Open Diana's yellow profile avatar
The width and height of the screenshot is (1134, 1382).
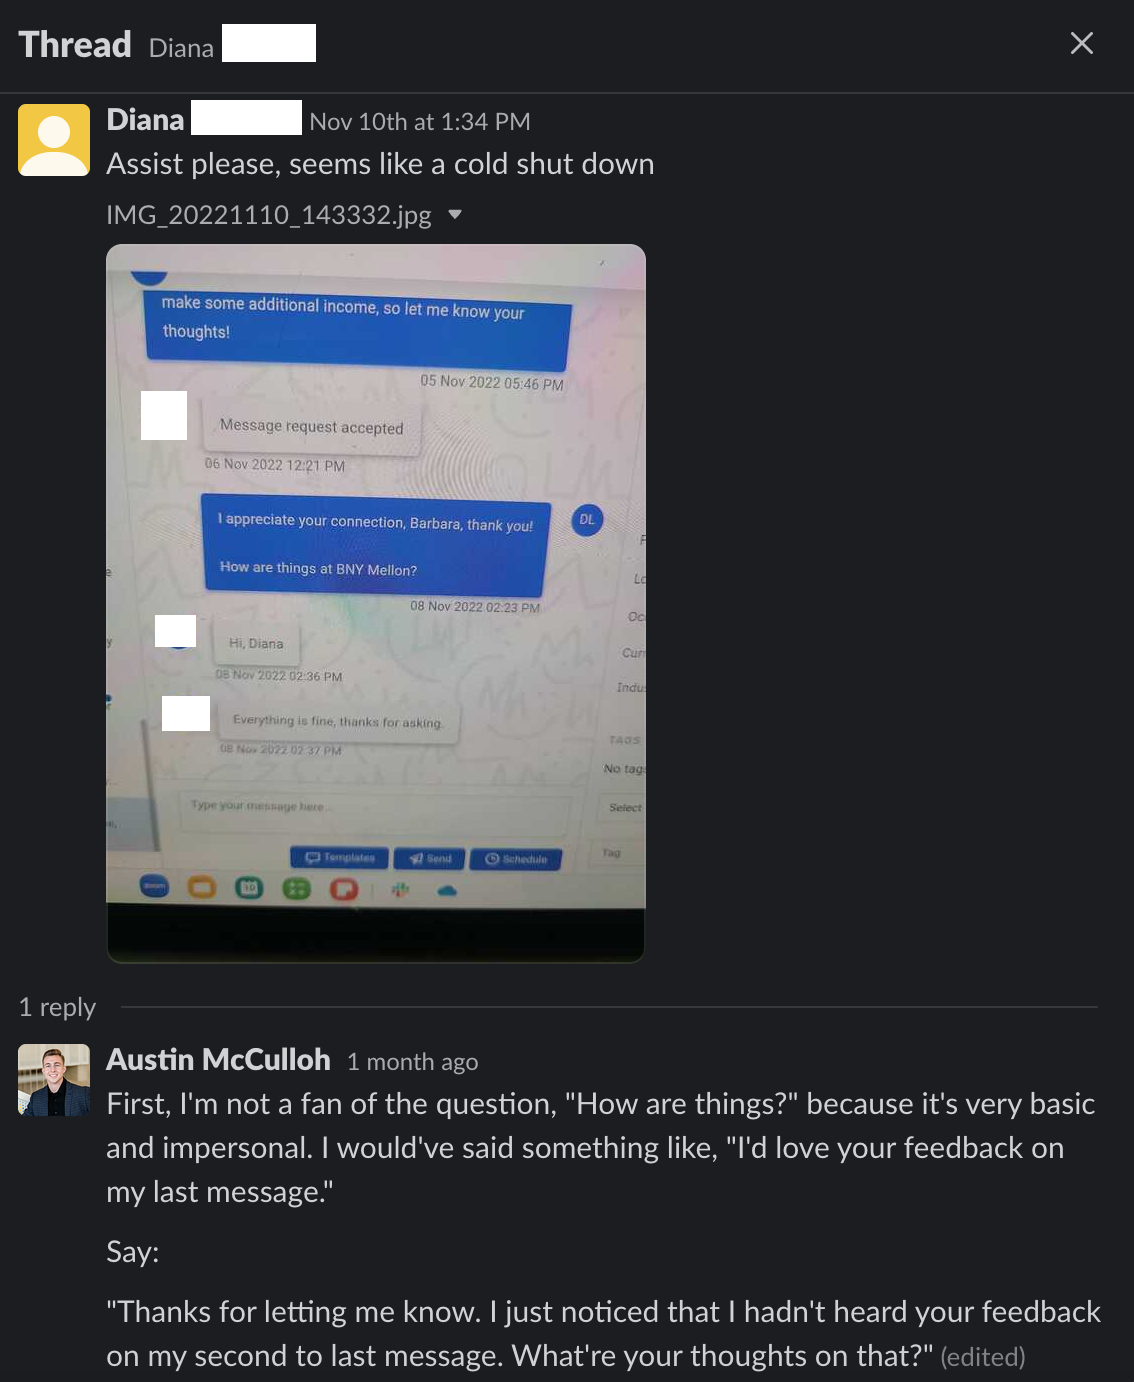pos(54,140)
